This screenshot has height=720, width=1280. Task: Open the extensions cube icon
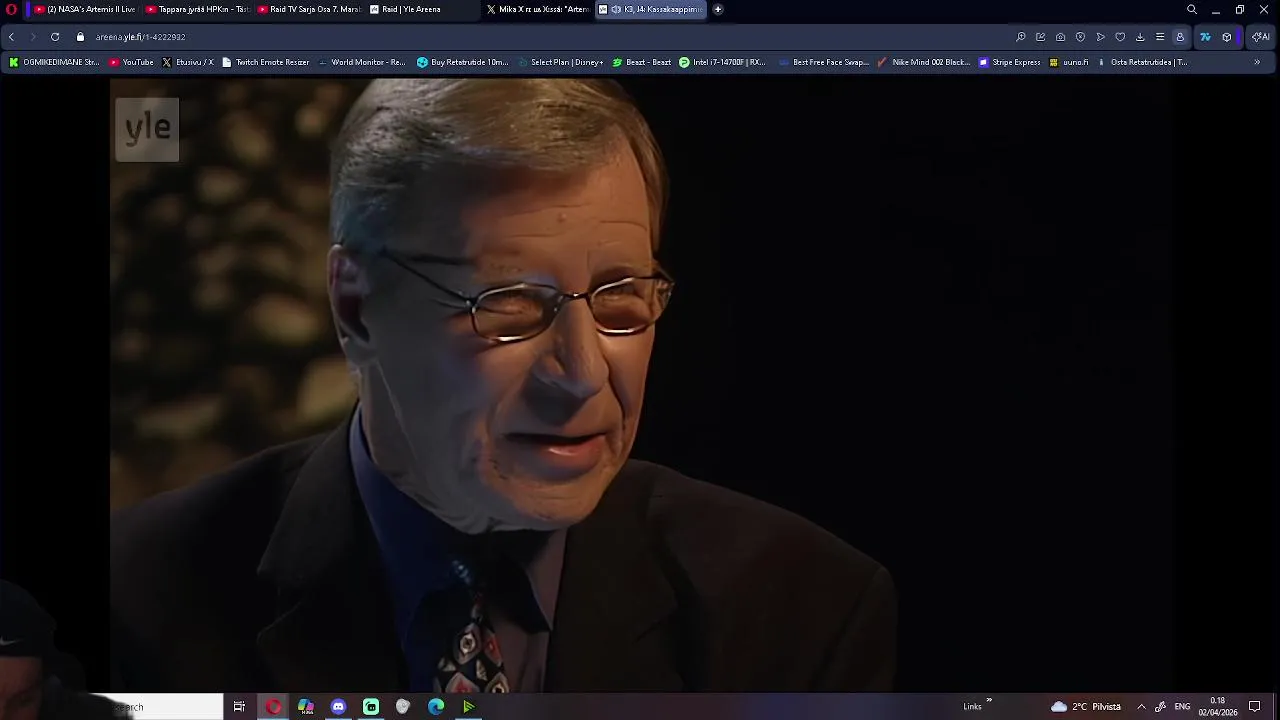(x=1227, y=37)
